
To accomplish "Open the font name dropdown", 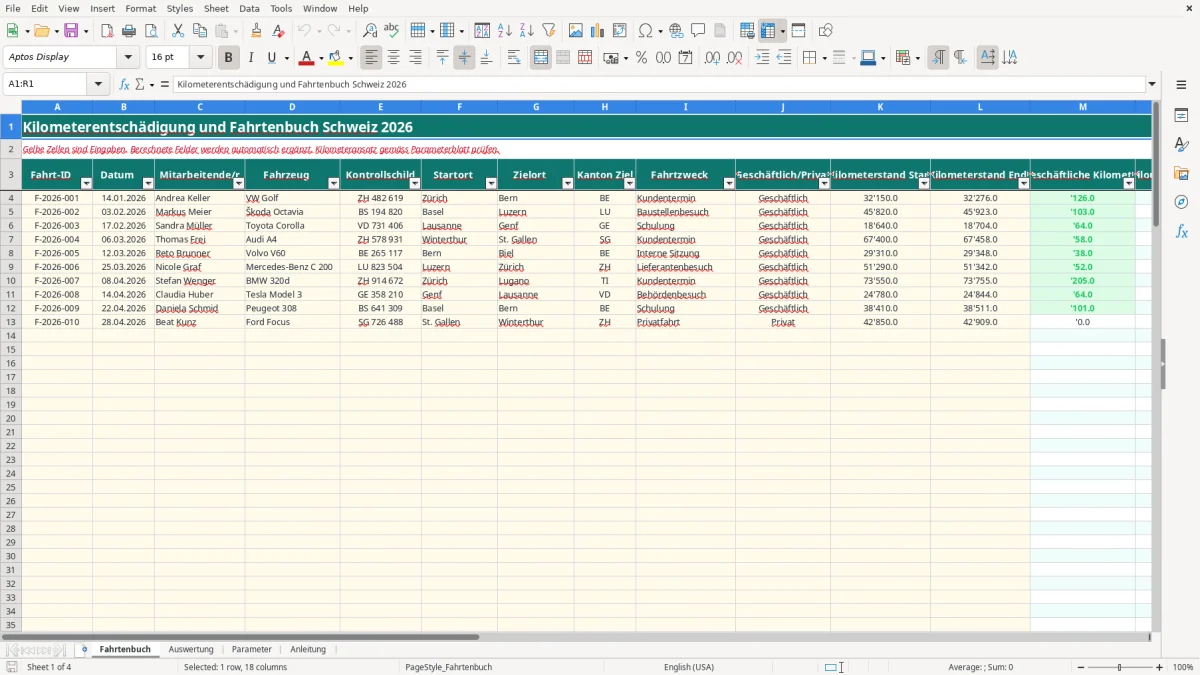I will [x=128, y=58].
